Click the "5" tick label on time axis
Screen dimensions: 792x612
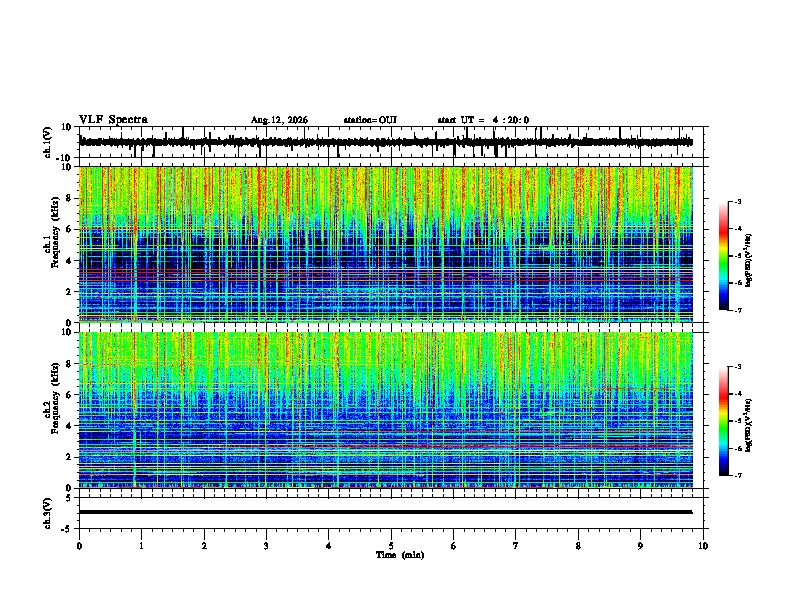pos(391,546)
